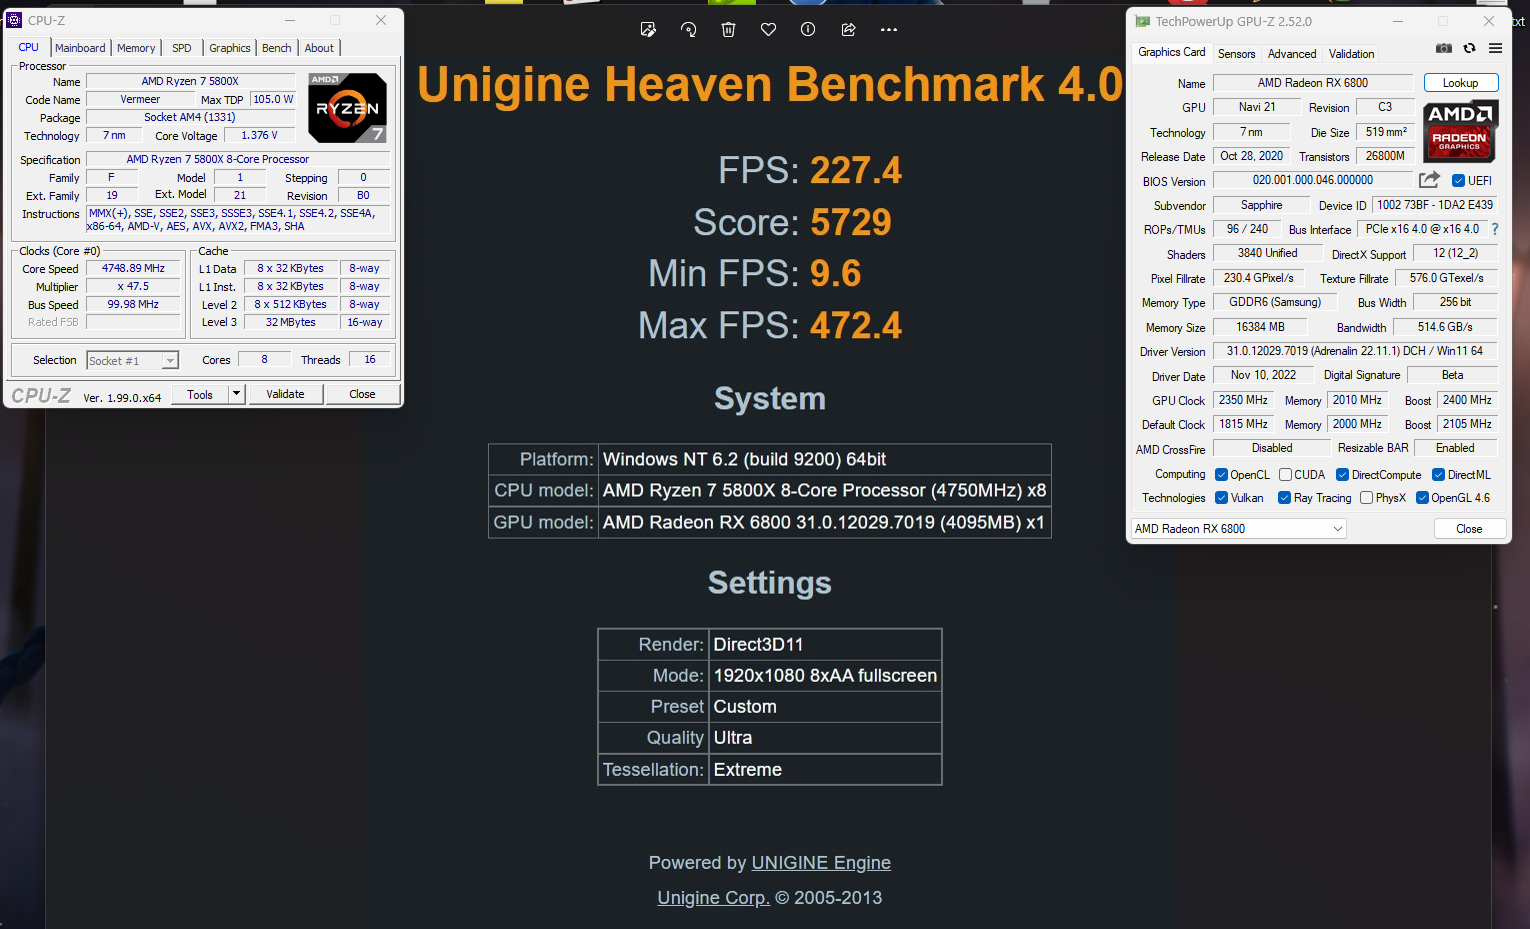Click the Specification field in CPU-Z
The width and height of the screenshot is (1530, 929).
pos(238,159)
